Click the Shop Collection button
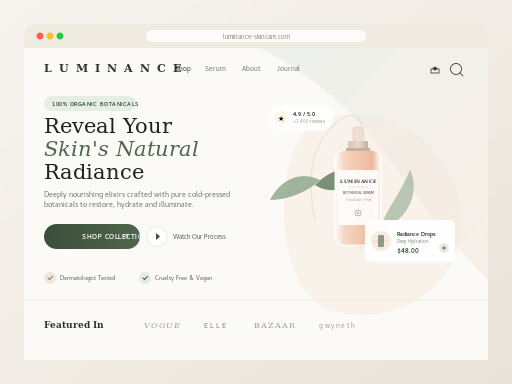 coord(92,236)
